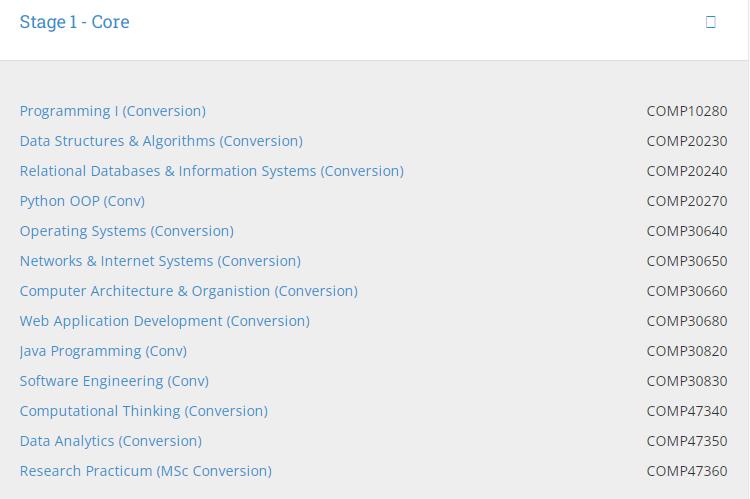Click module code COMP20270
The image size is (750, 499).
coord(687,201)
